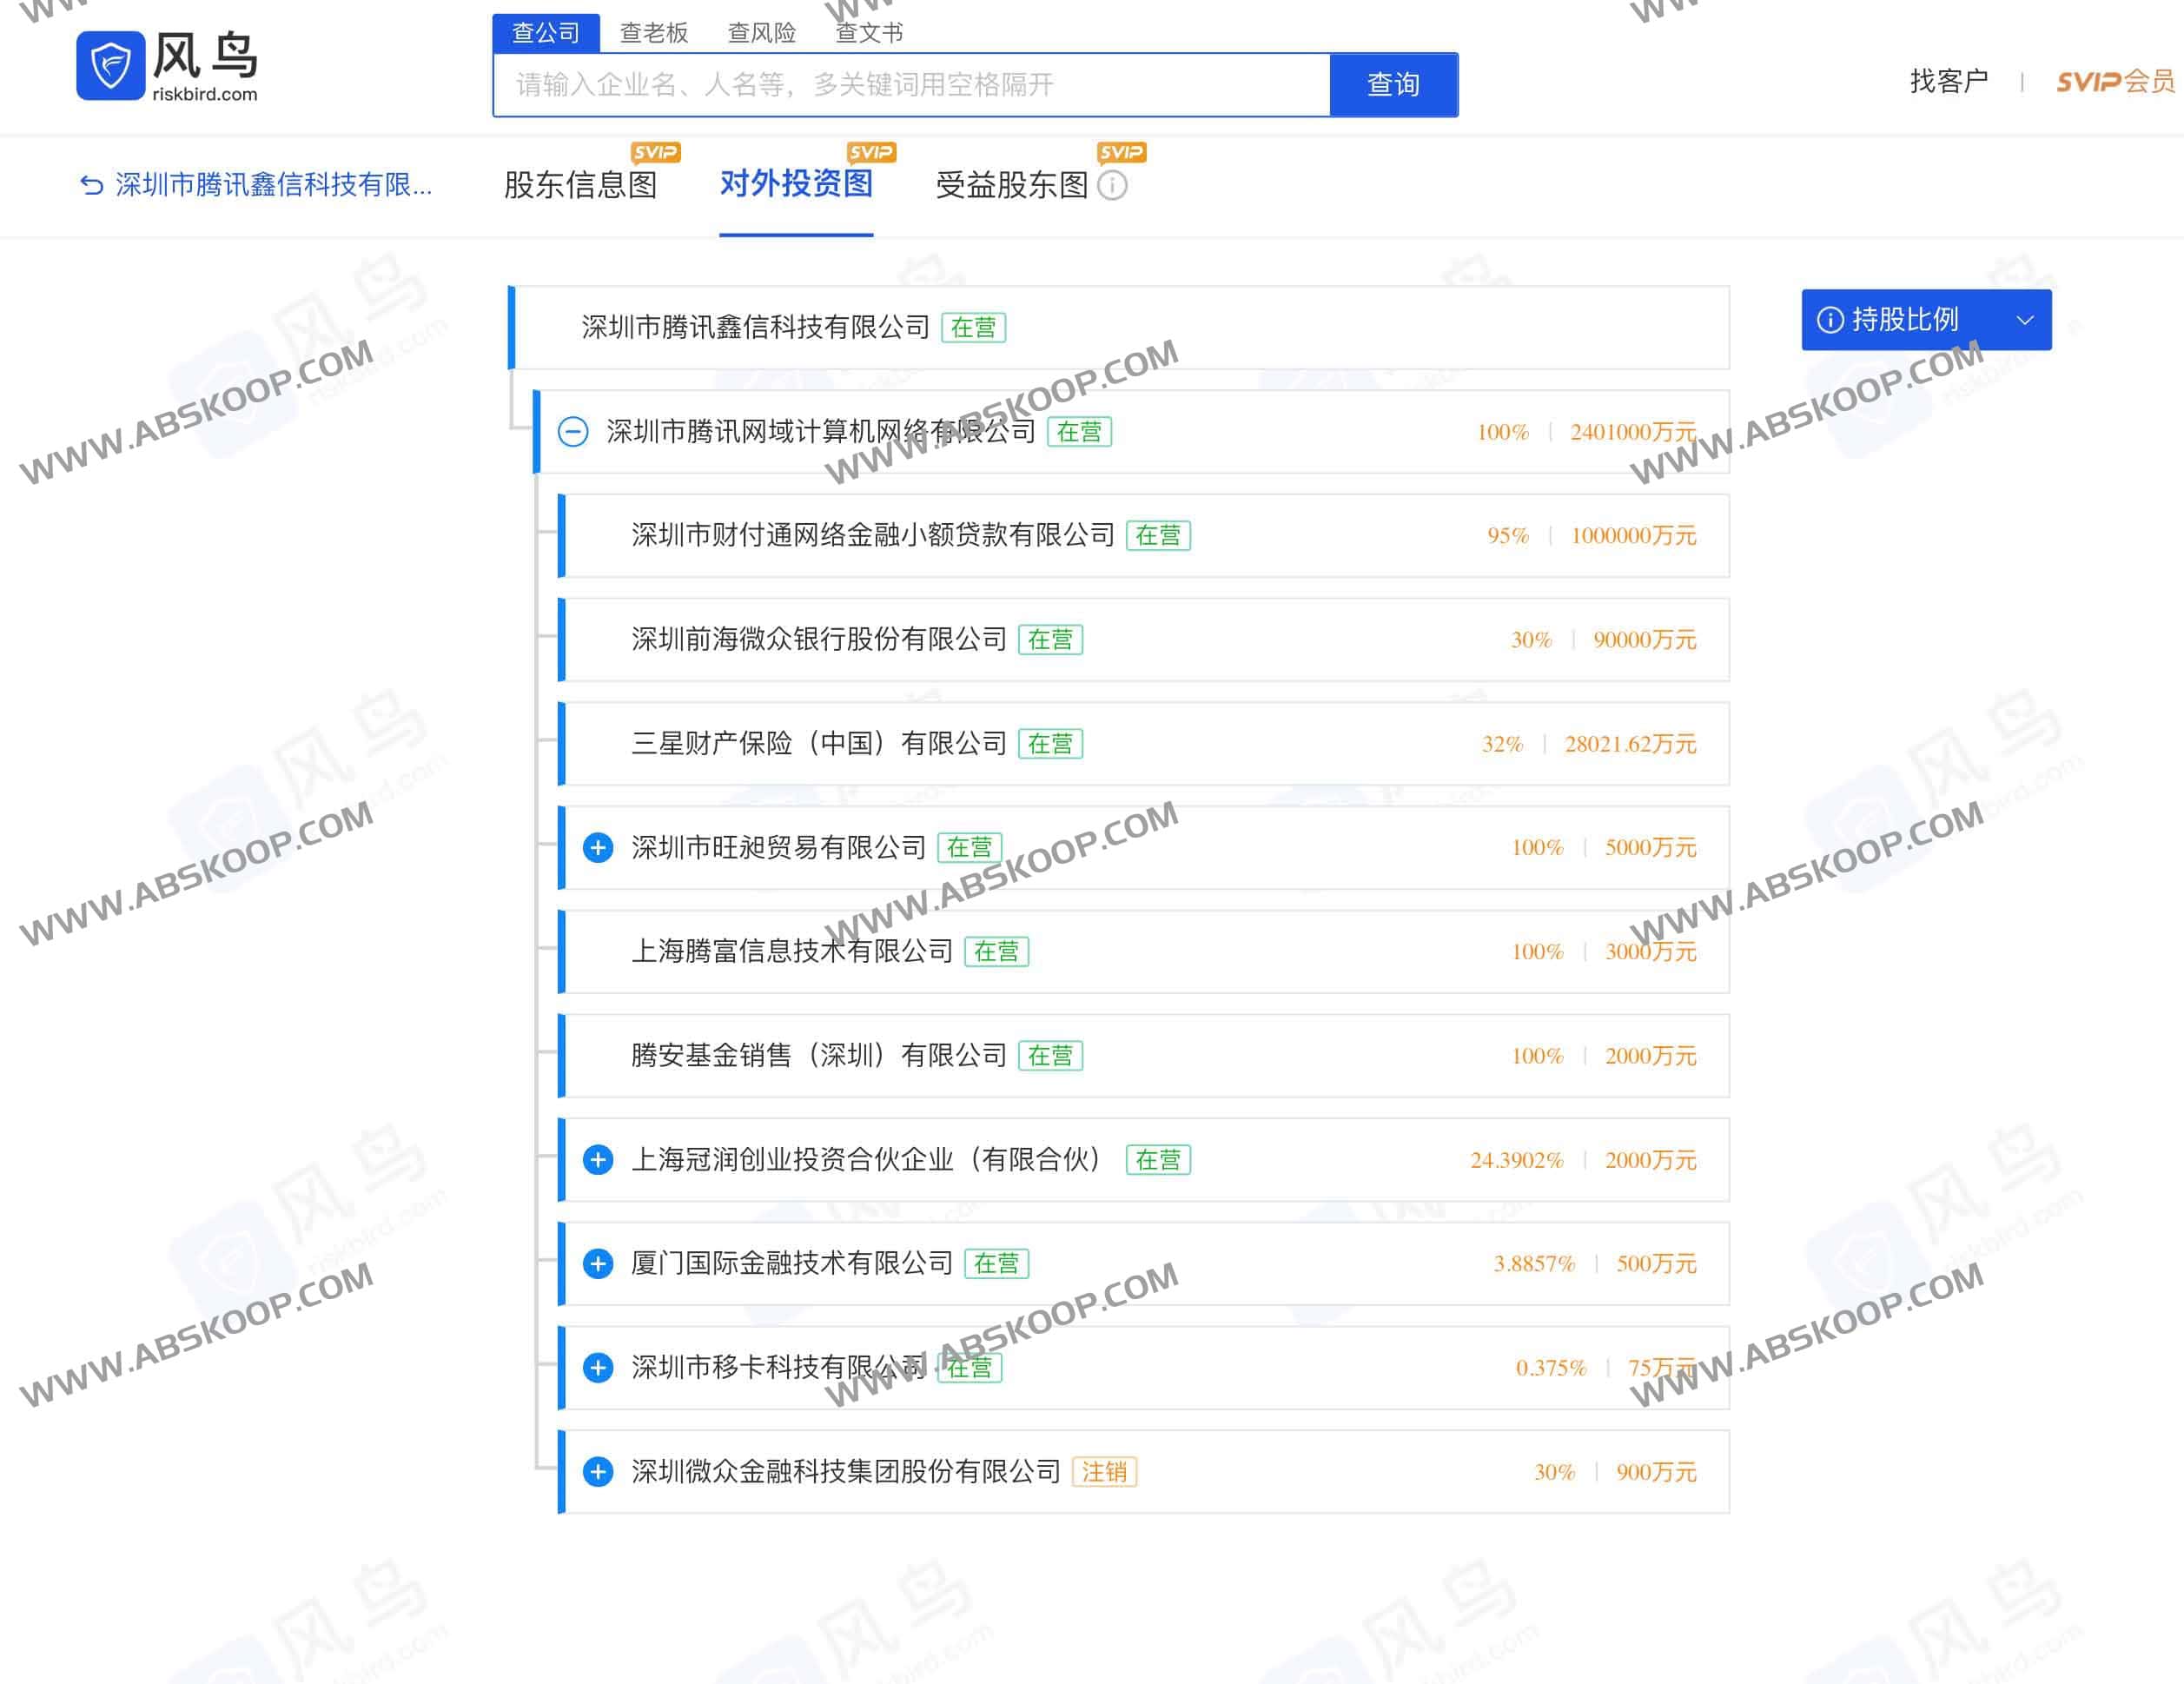Click the info icon beside 受益股东图
Image resolution: width=2184 pixels, height=1684 pixels.
[1113, 187]
